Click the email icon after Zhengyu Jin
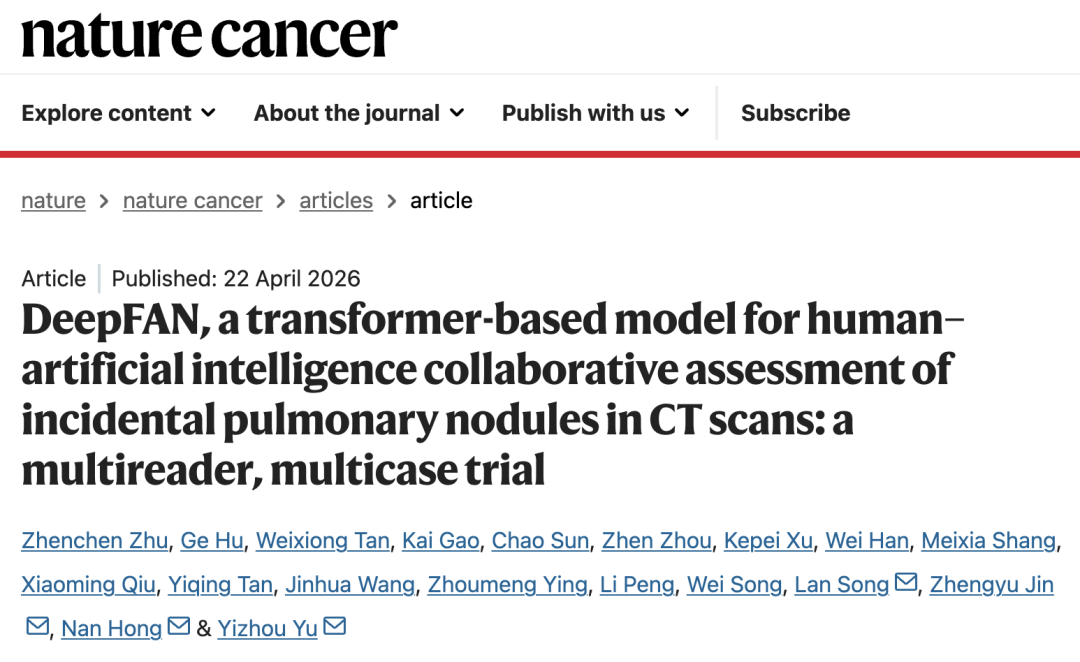The height and width of the screenshot is (662, 1080). [x=37, y=627]
